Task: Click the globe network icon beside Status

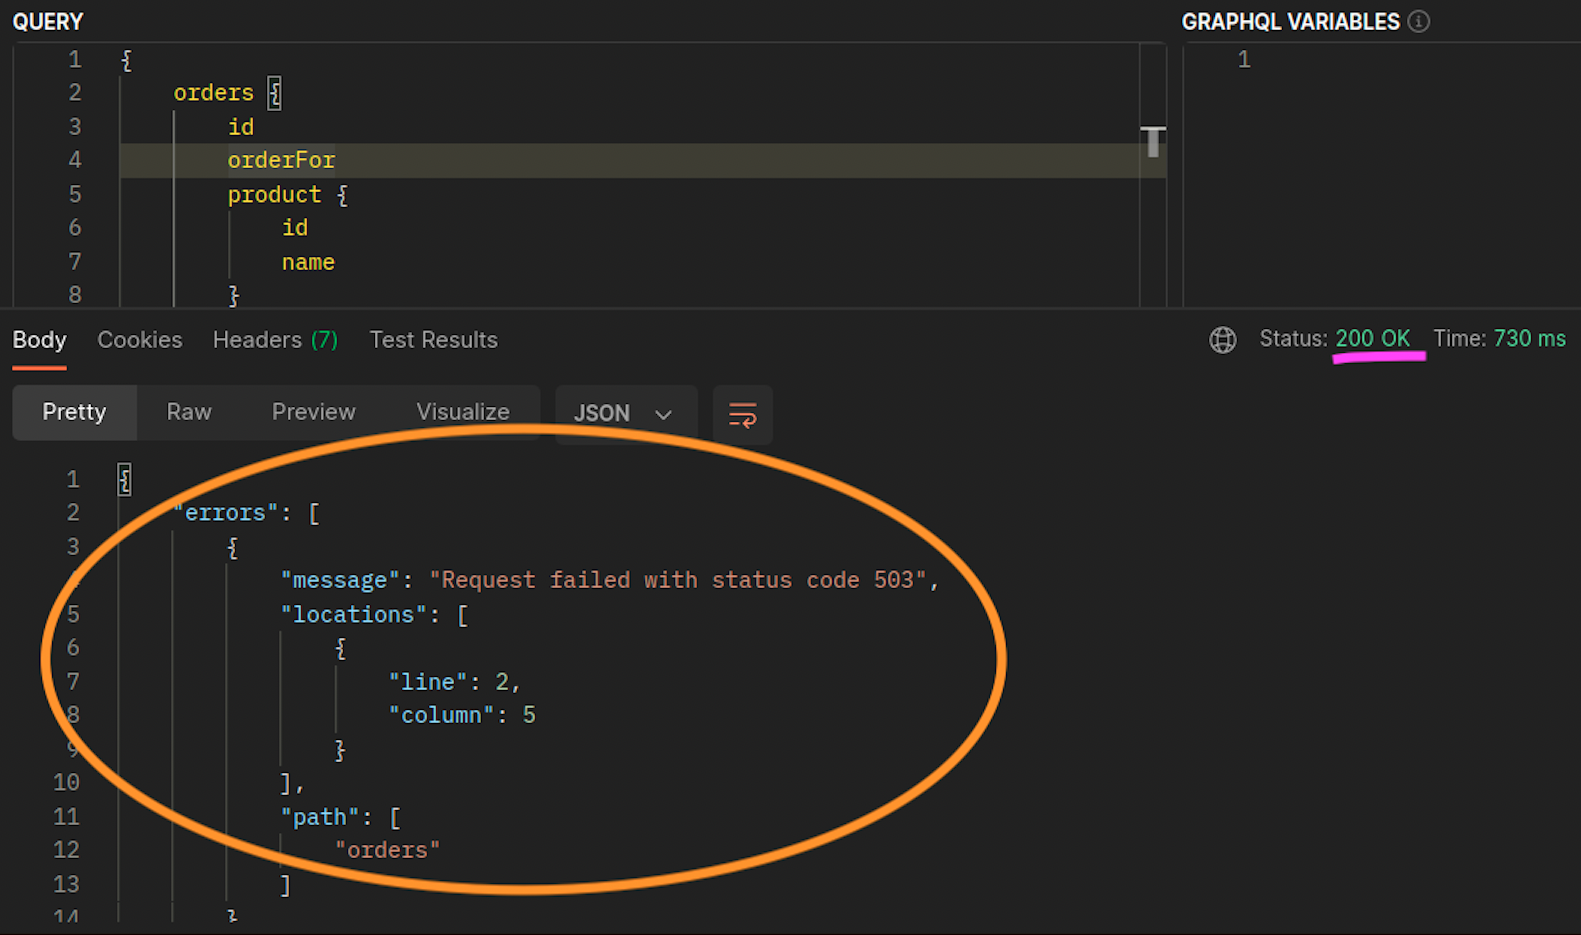Action: click(x=1222, y=340)
